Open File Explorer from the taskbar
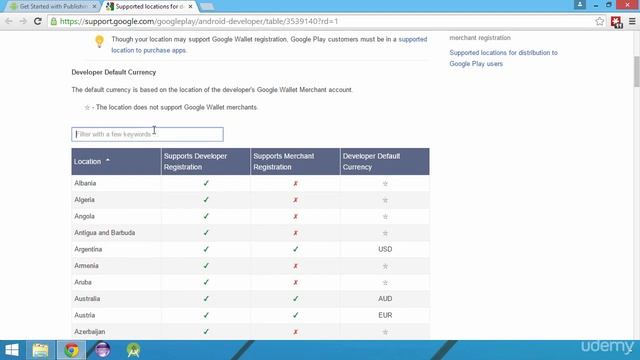 point(40,350)
